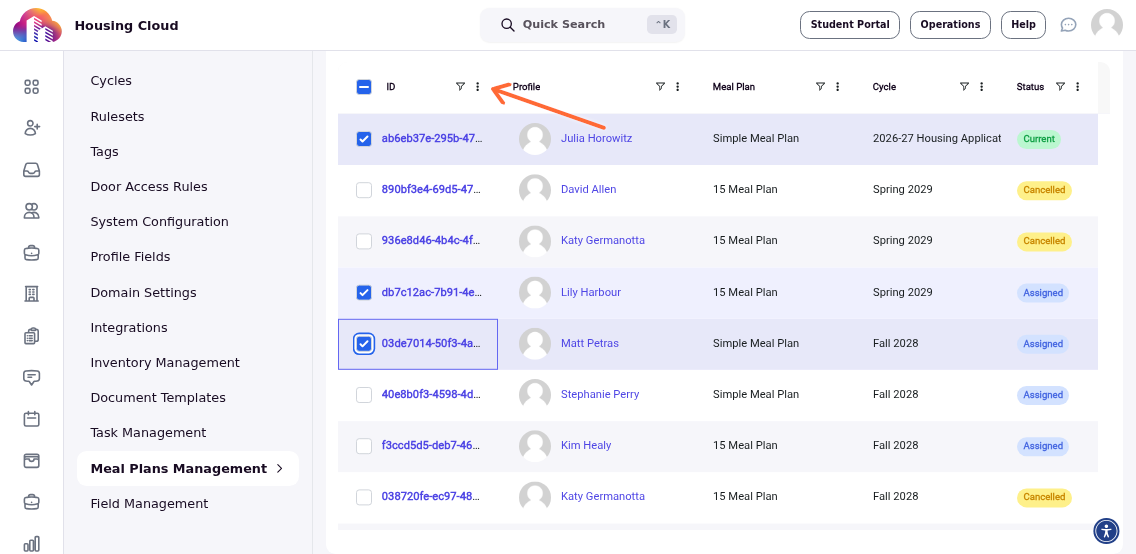
Task: Check the David Allen row checkbox
Action: pyautogui.click(x=364, y=190)
